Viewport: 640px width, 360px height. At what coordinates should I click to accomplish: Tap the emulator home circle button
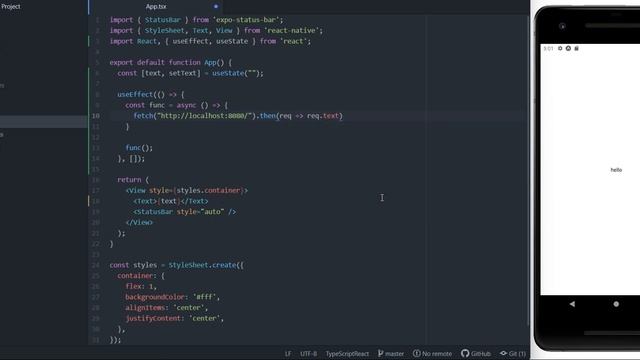(616, 304)
